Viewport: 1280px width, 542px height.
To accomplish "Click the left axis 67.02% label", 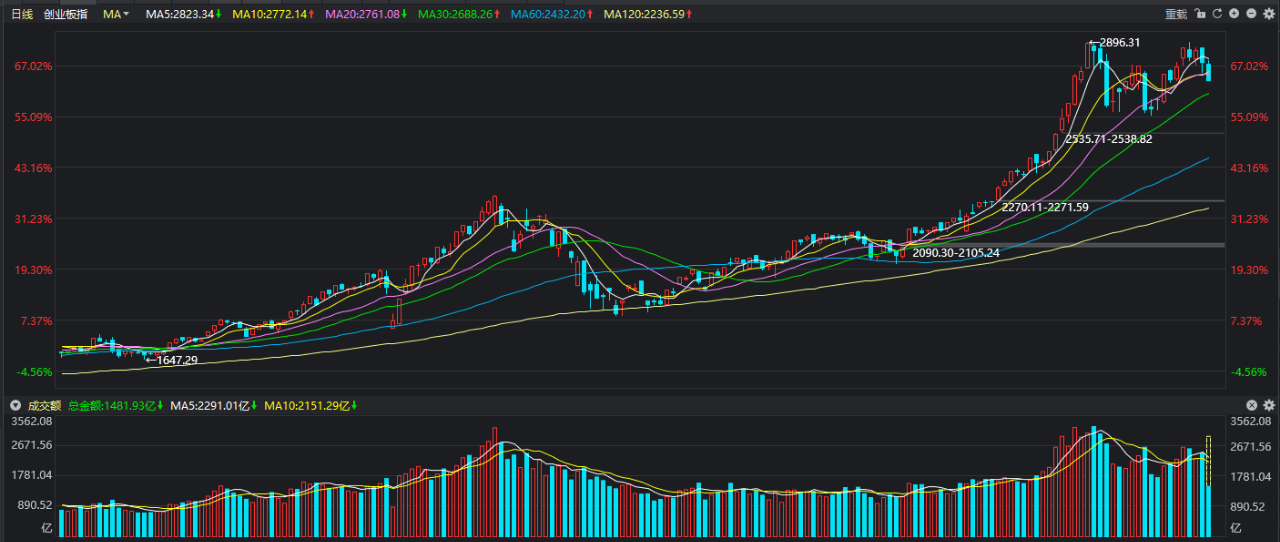I will [x=33, y=66].
